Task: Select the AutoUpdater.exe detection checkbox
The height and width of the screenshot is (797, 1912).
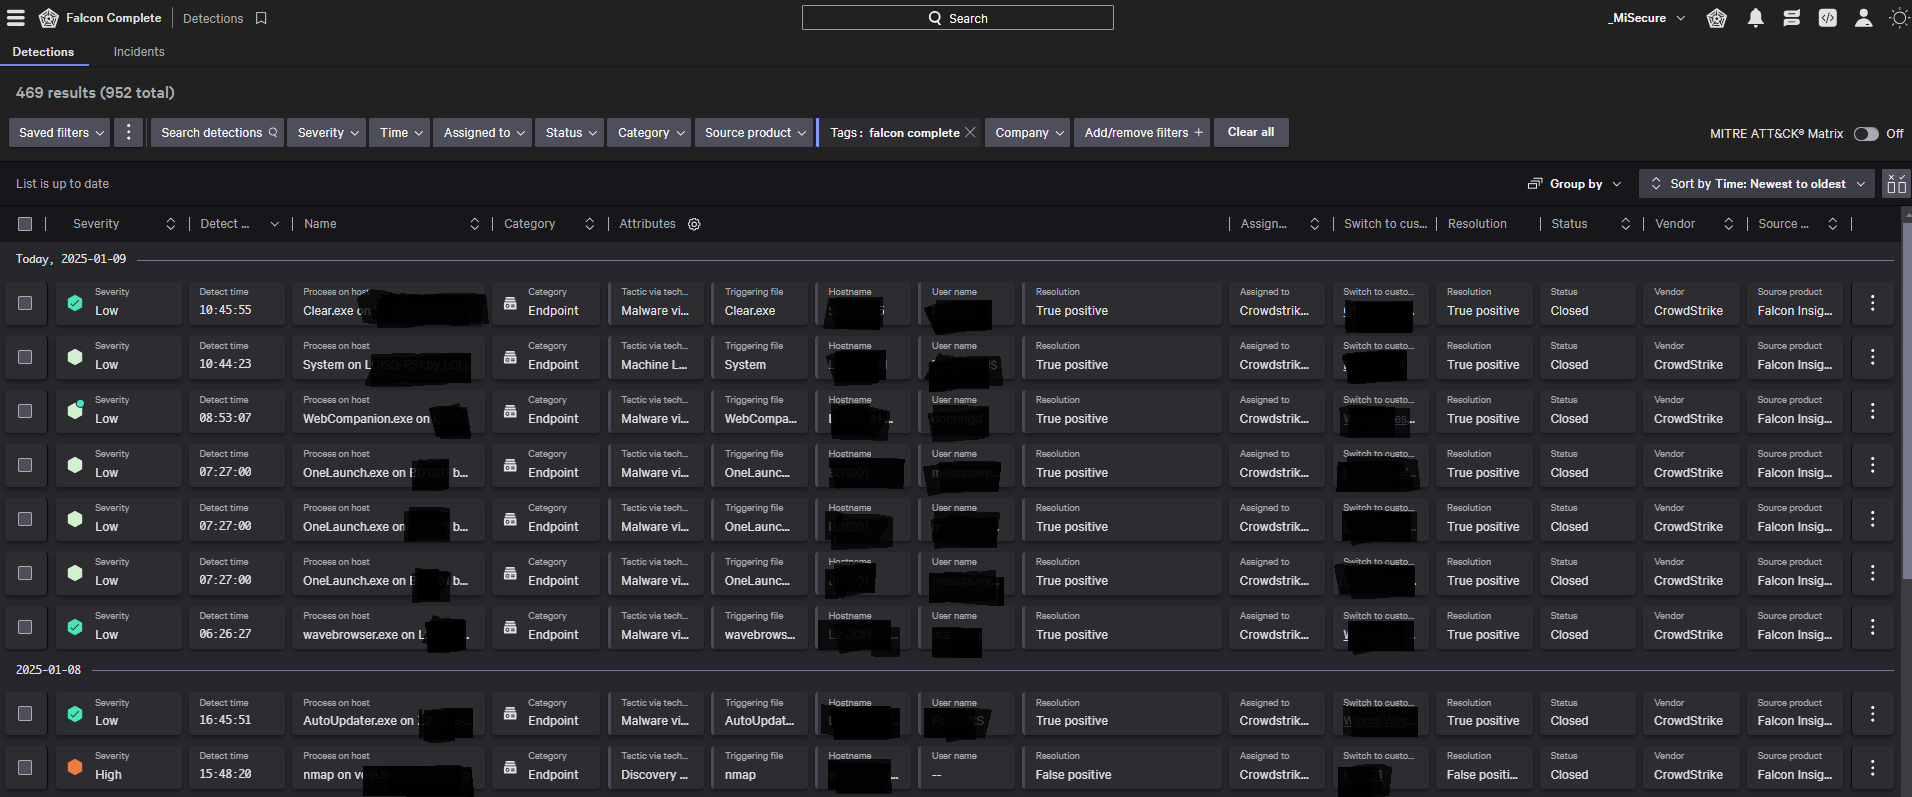Action: [x=25, y=713]
